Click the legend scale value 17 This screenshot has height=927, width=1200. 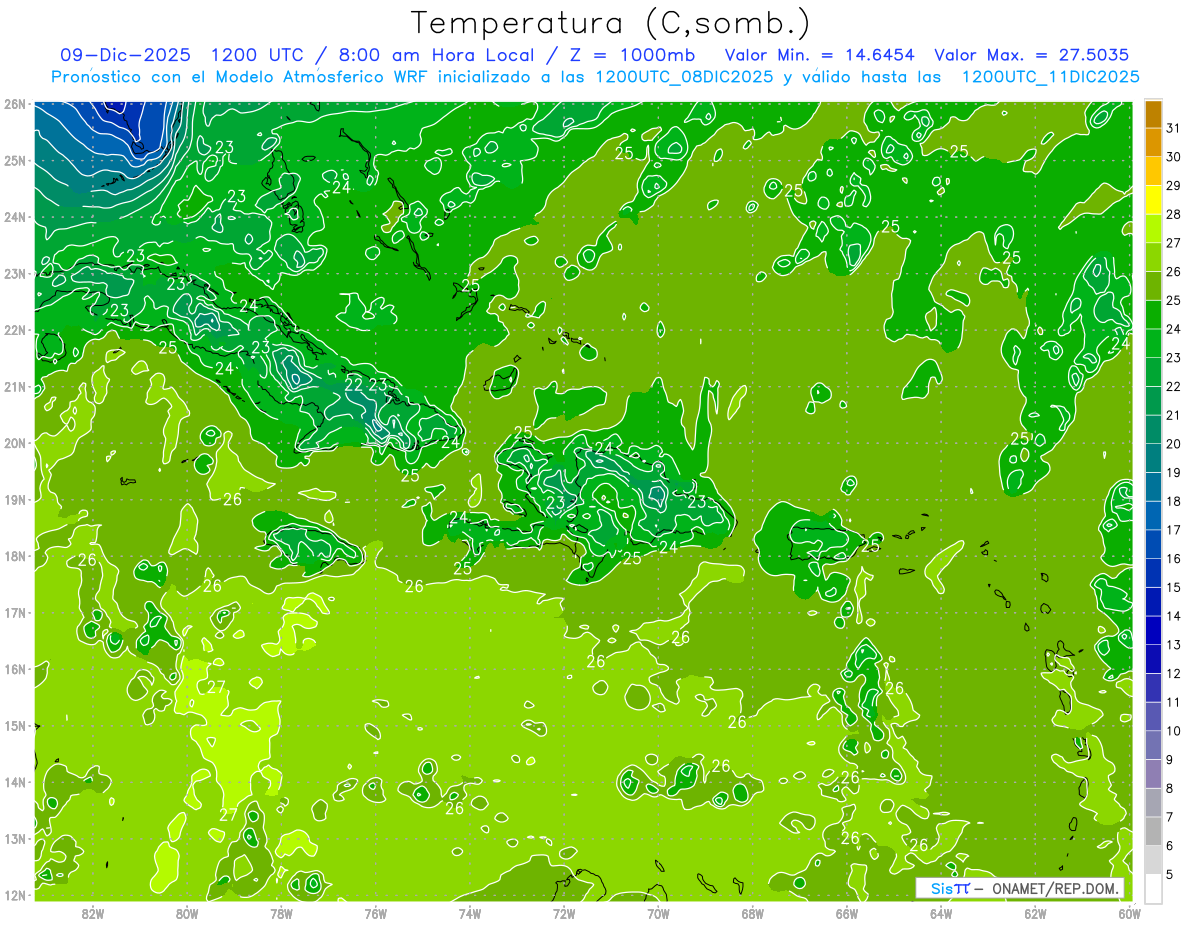1174,530
